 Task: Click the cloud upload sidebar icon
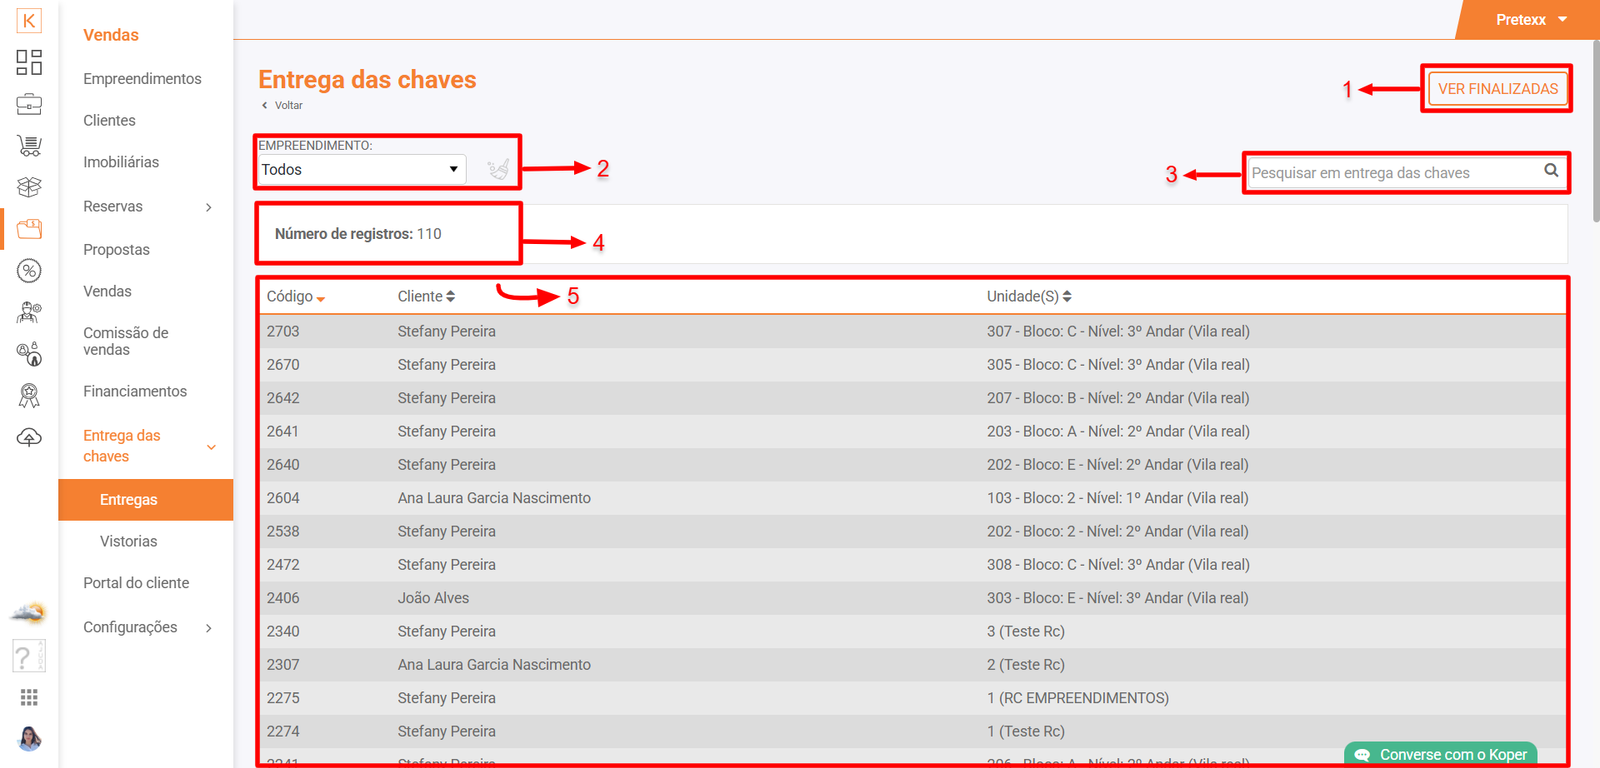pyautogui.click(x=29, y=437)
